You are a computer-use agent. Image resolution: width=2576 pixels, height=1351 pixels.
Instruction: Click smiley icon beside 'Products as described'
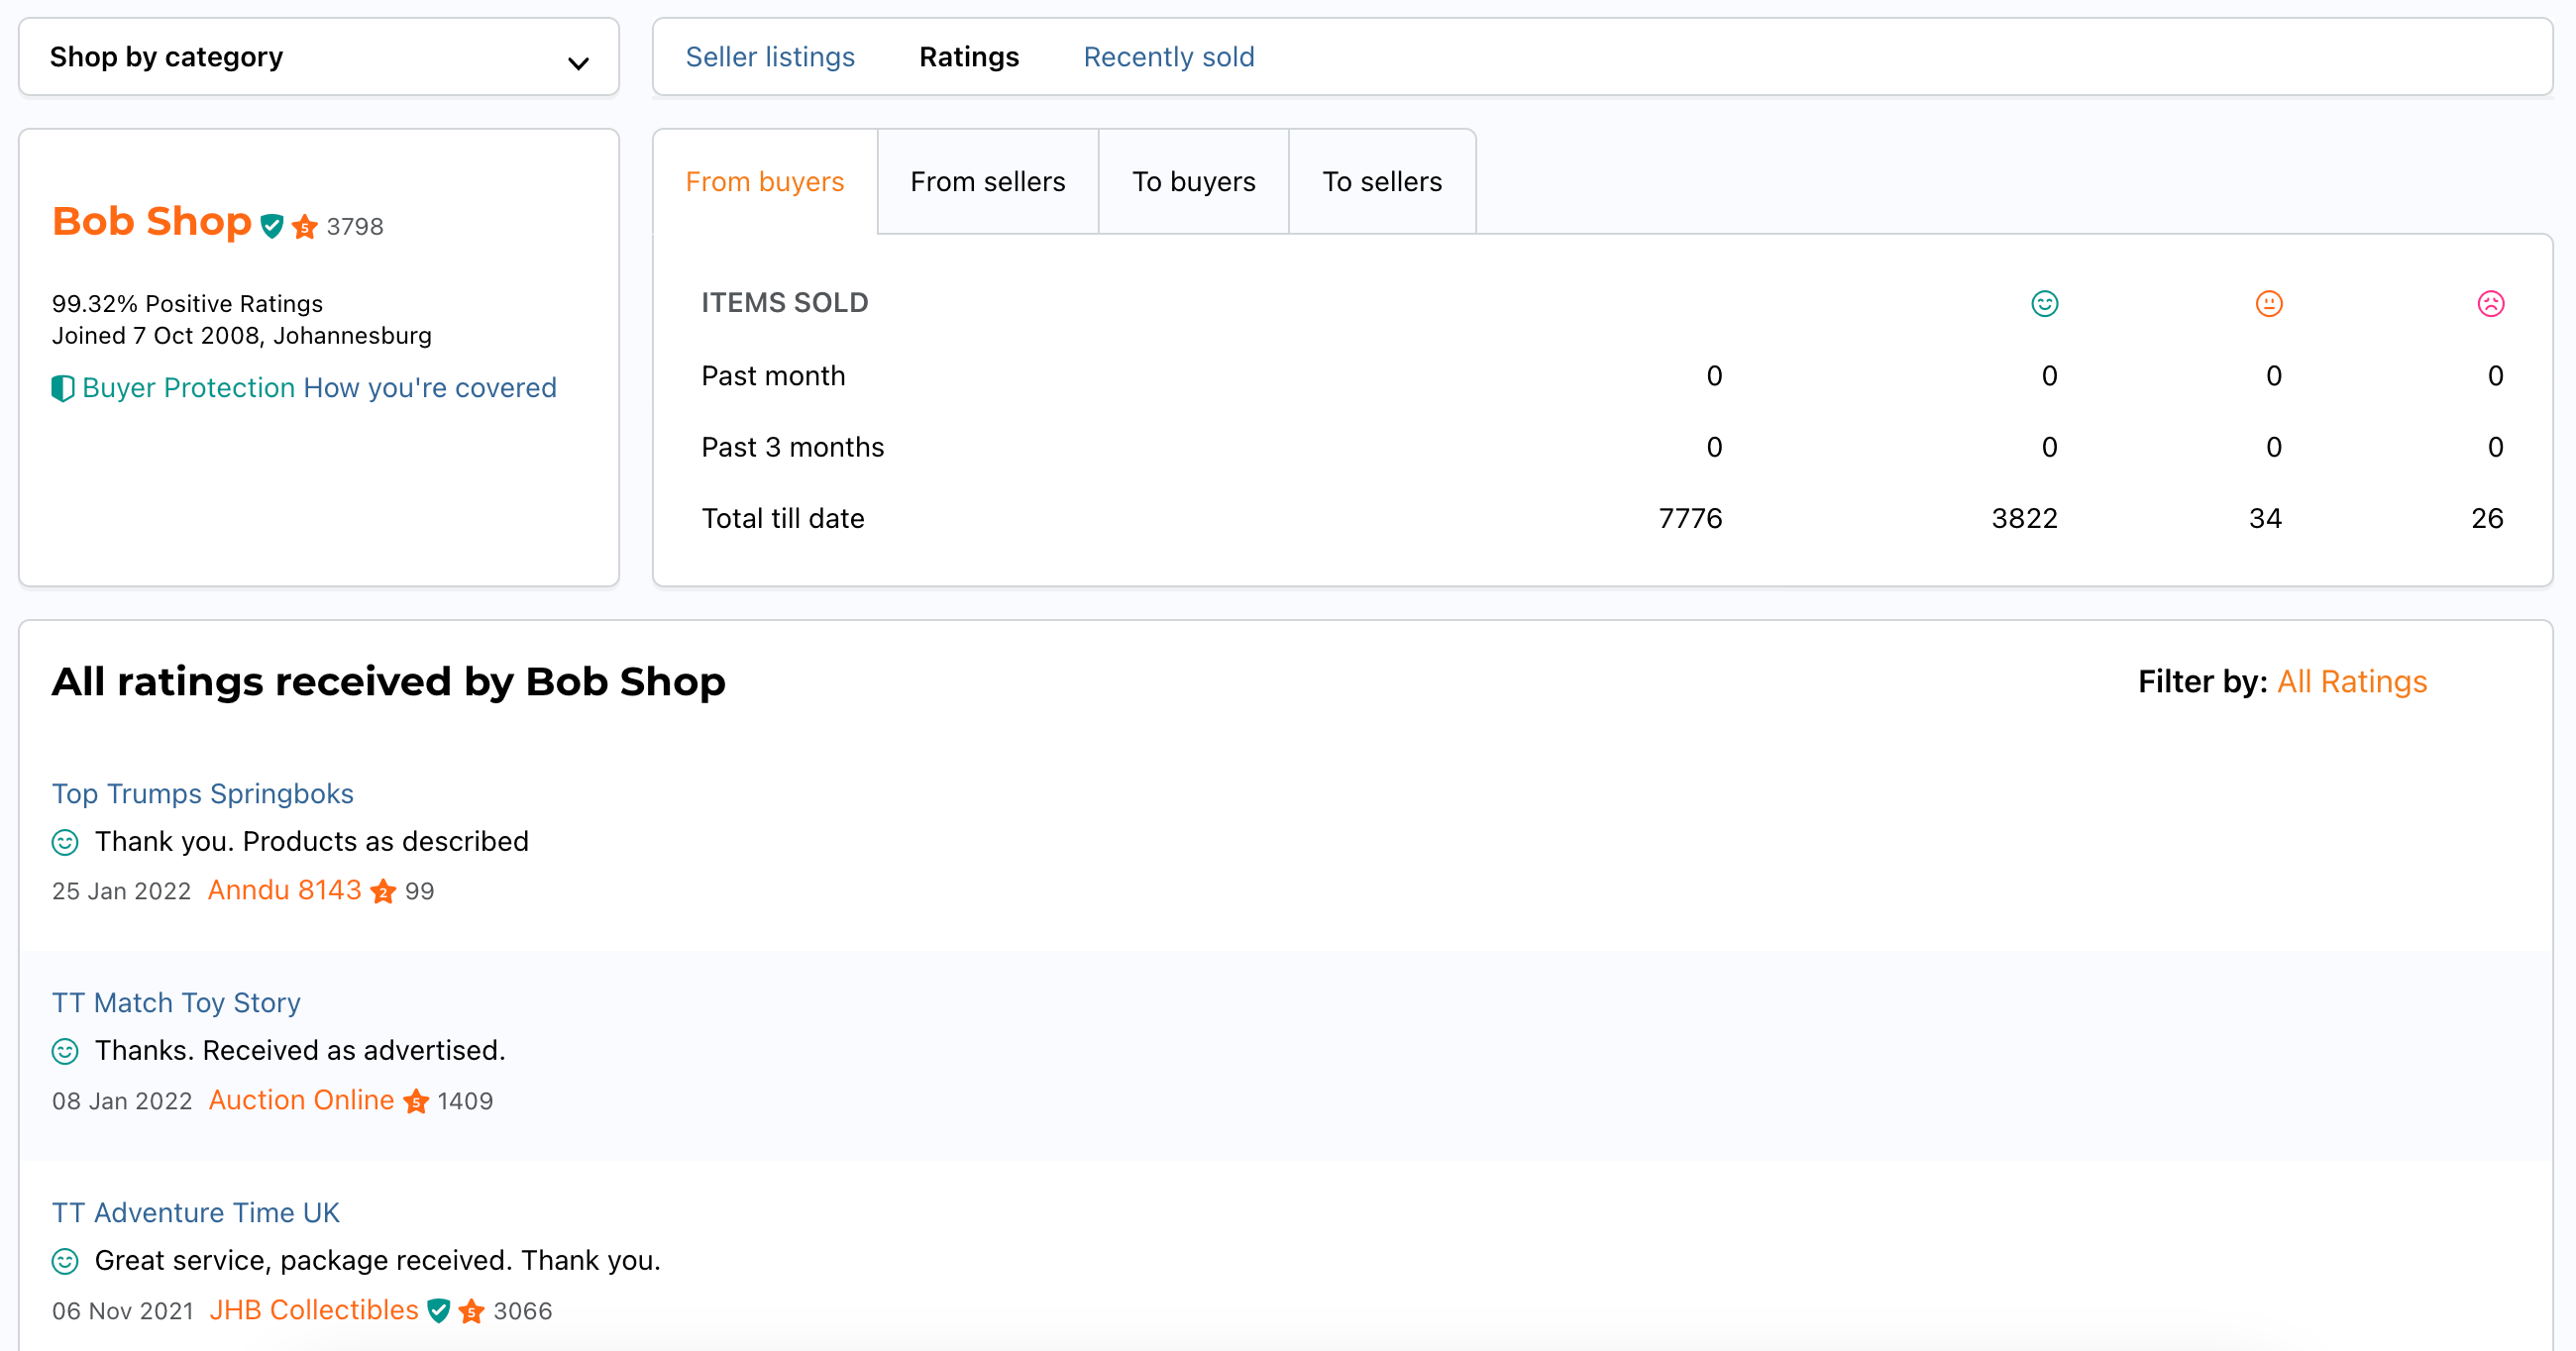(65, 843)
